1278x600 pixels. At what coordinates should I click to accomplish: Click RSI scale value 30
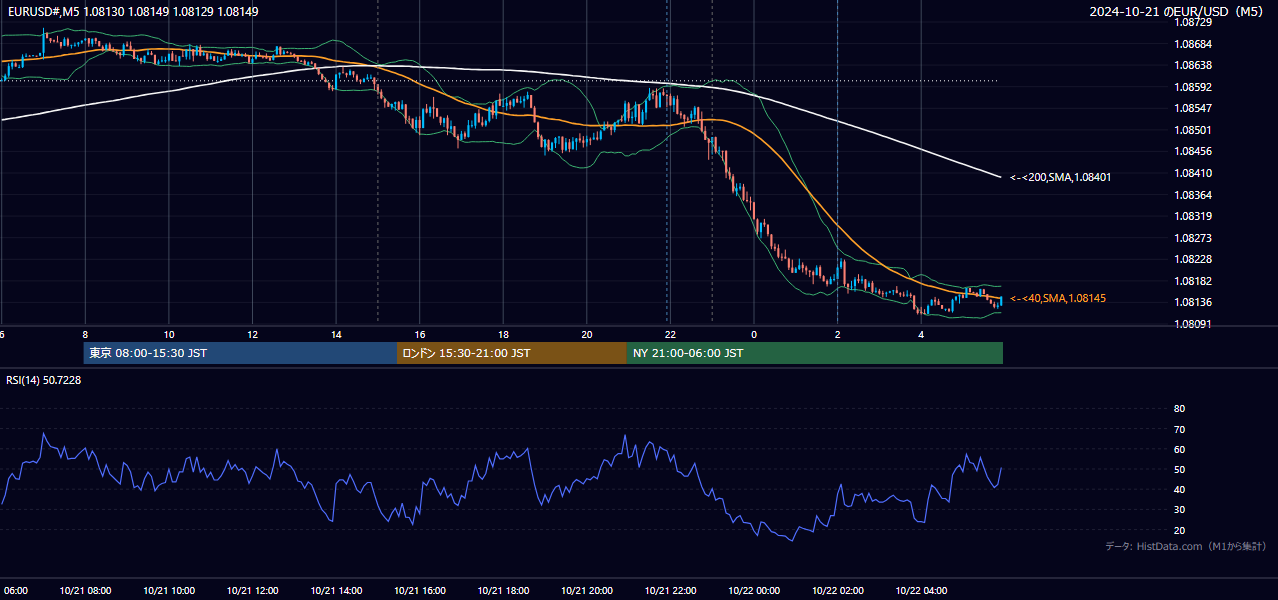point(1179,510)
